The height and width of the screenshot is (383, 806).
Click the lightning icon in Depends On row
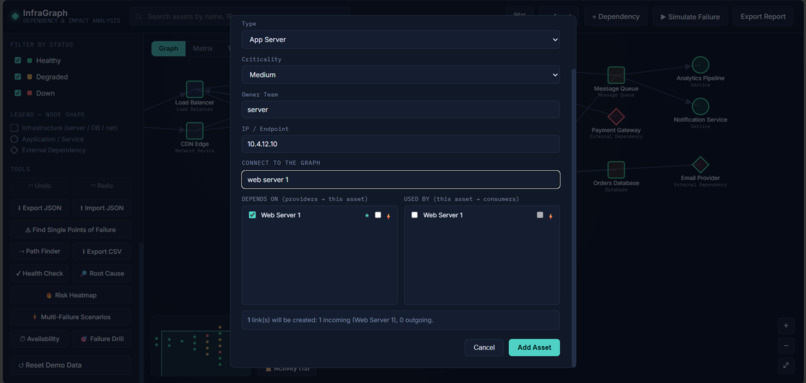[388, 216]
